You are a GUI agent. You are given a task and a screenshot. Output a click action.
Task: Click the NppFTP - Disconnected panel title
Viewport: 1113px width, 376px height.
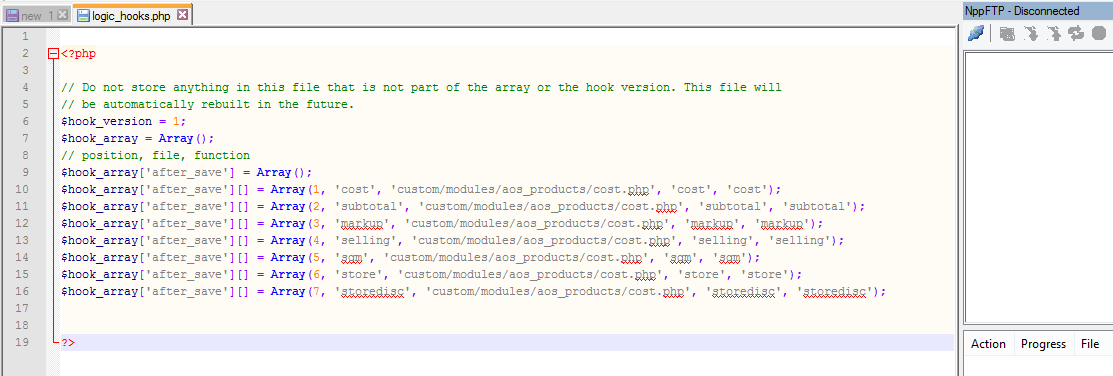coord(1022,11)
